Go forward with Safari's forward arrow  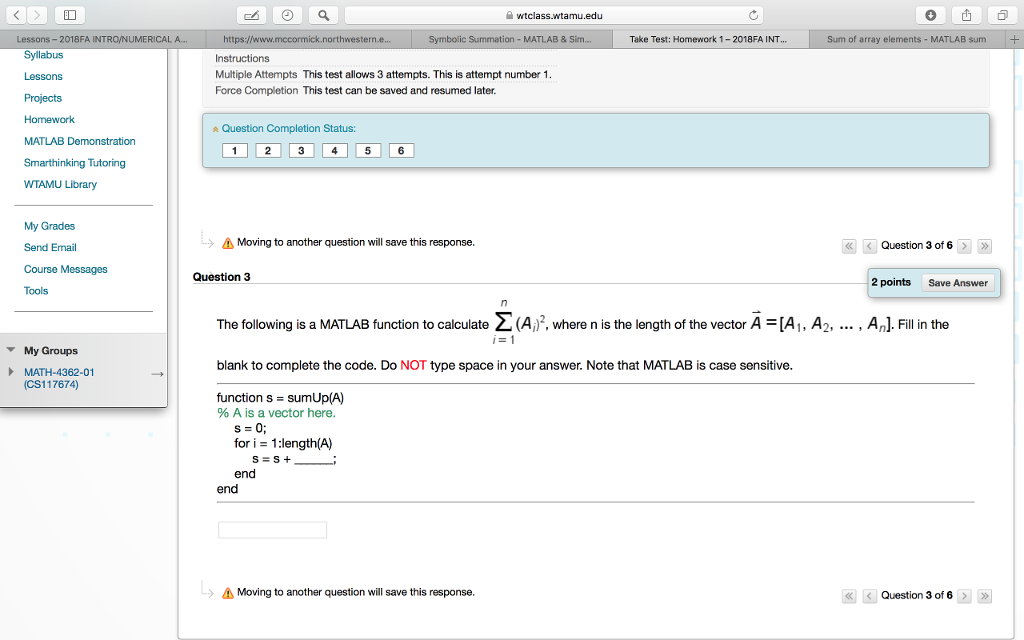tap(37, 15)
